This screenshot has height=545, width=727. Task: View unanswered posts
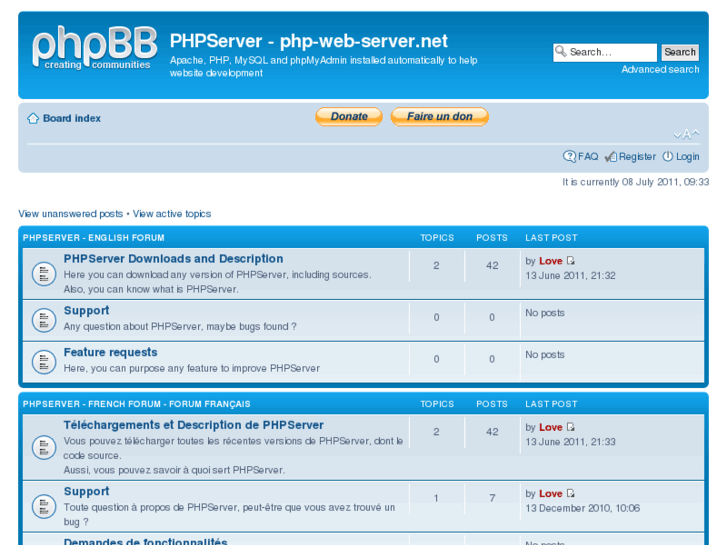pos(70,214)
